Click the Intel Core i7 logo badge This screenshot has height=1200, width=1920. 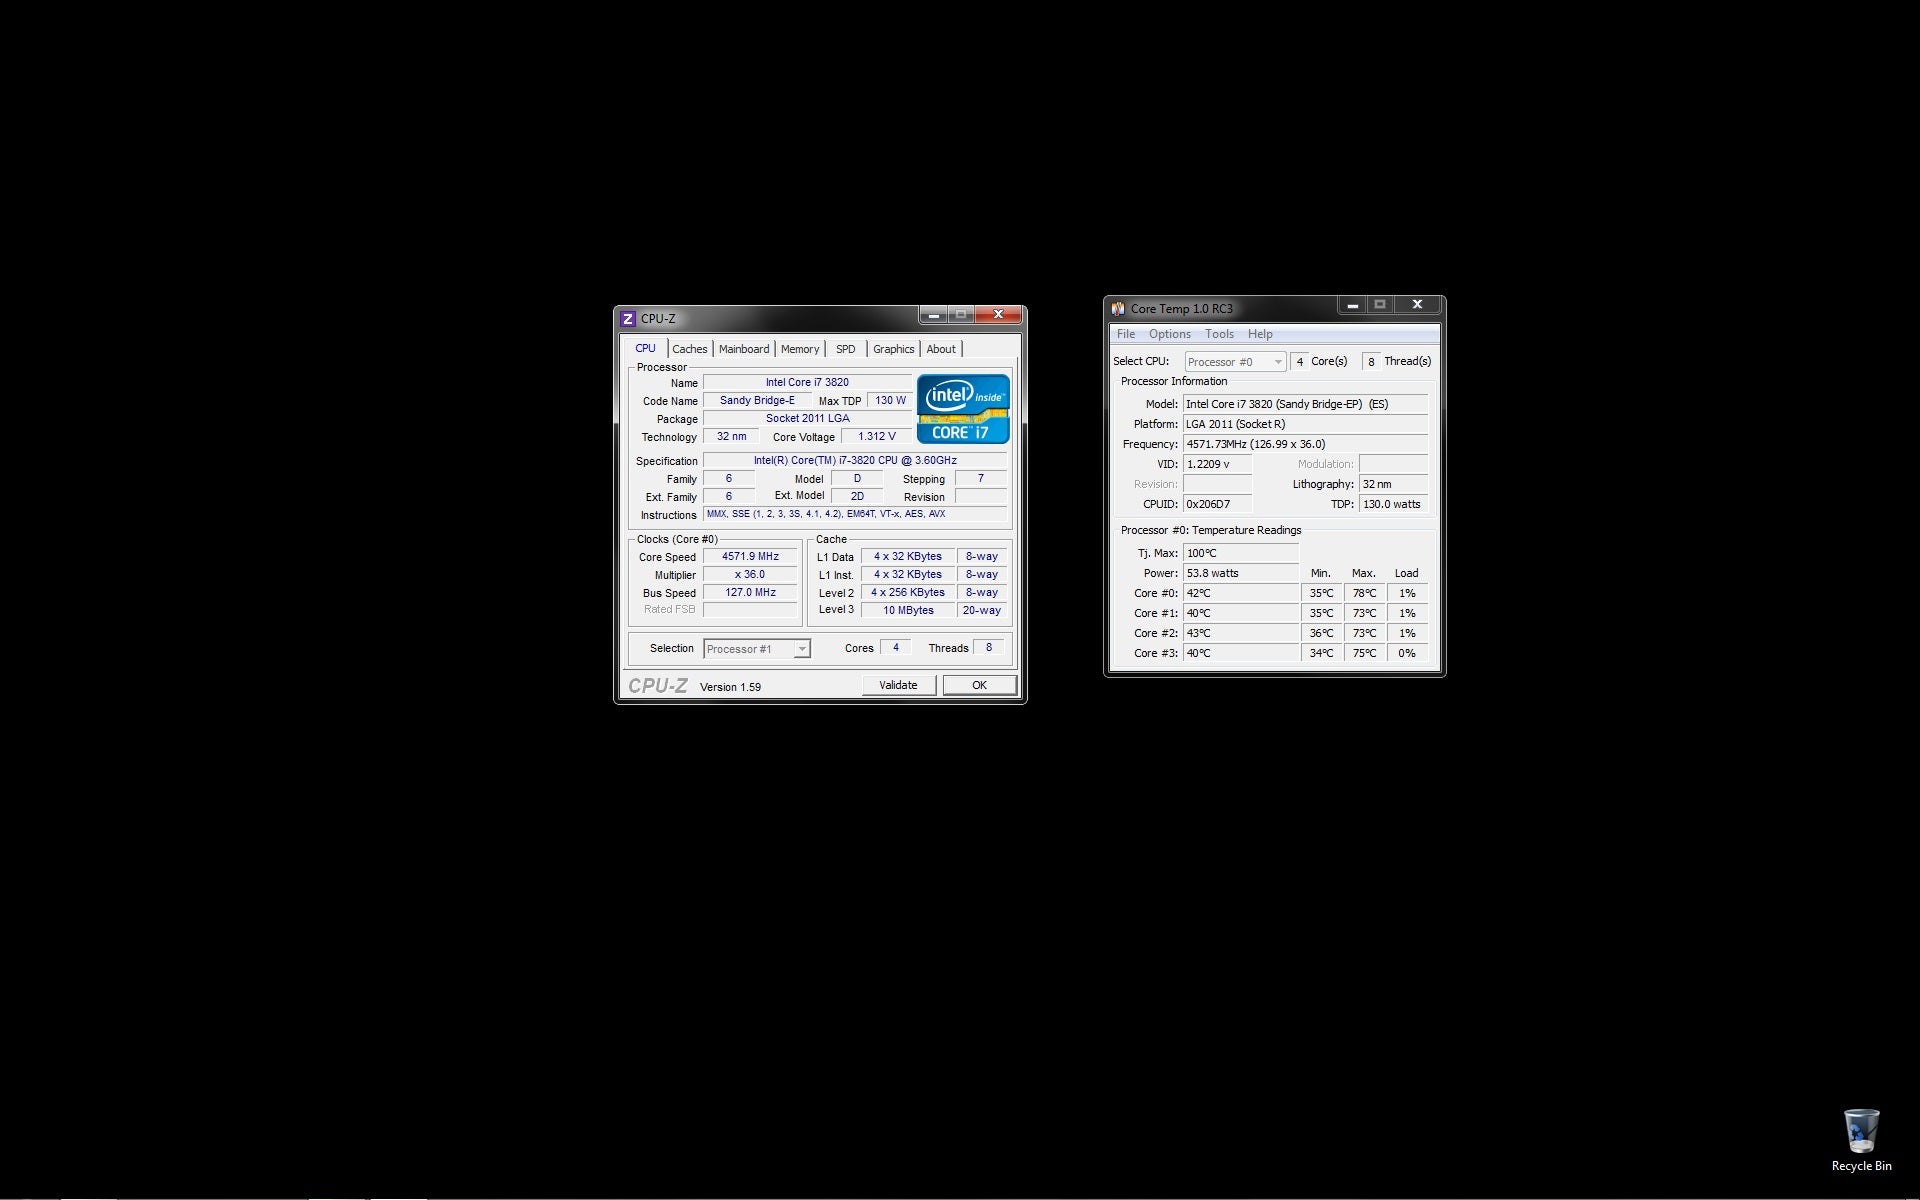pos(963,409)
